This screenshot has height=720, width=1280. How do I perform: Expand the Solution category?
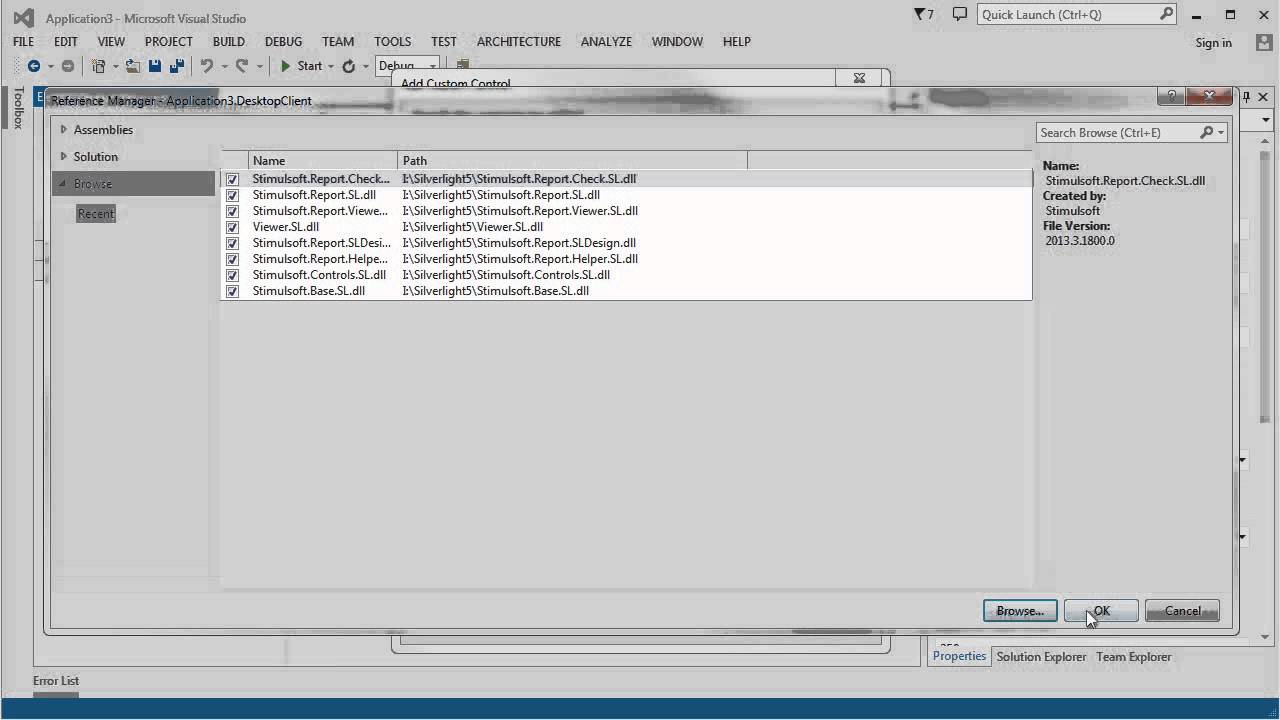point(63,156)
